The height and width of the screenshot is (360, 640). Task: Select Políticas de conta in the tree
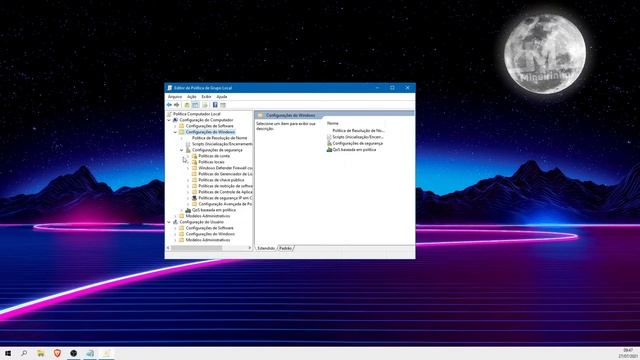click(214, 156)
